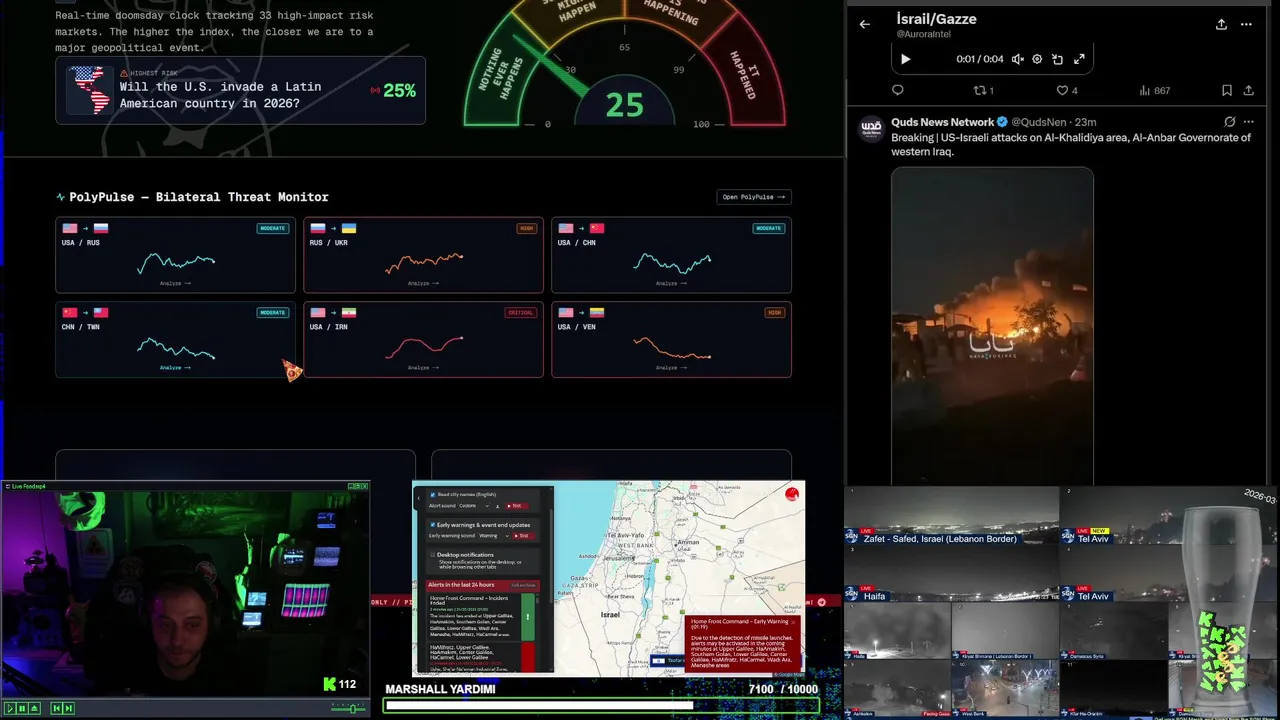The width and height of the screenshot is (1280, 720).
Task: Enable the Desktop notifications checkbox
Action: [433, 555]
